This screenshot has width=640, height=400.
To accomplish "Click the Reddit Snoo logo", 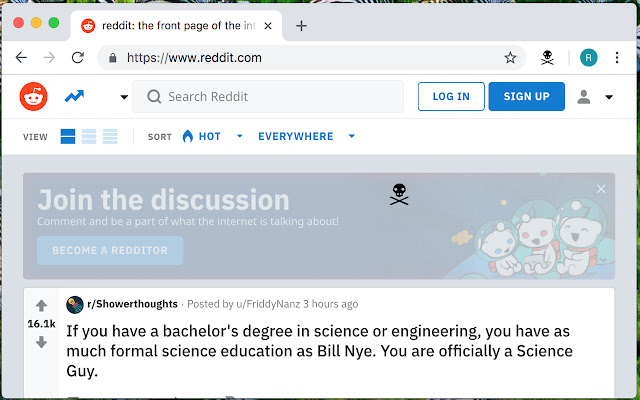I will (33, 97).
